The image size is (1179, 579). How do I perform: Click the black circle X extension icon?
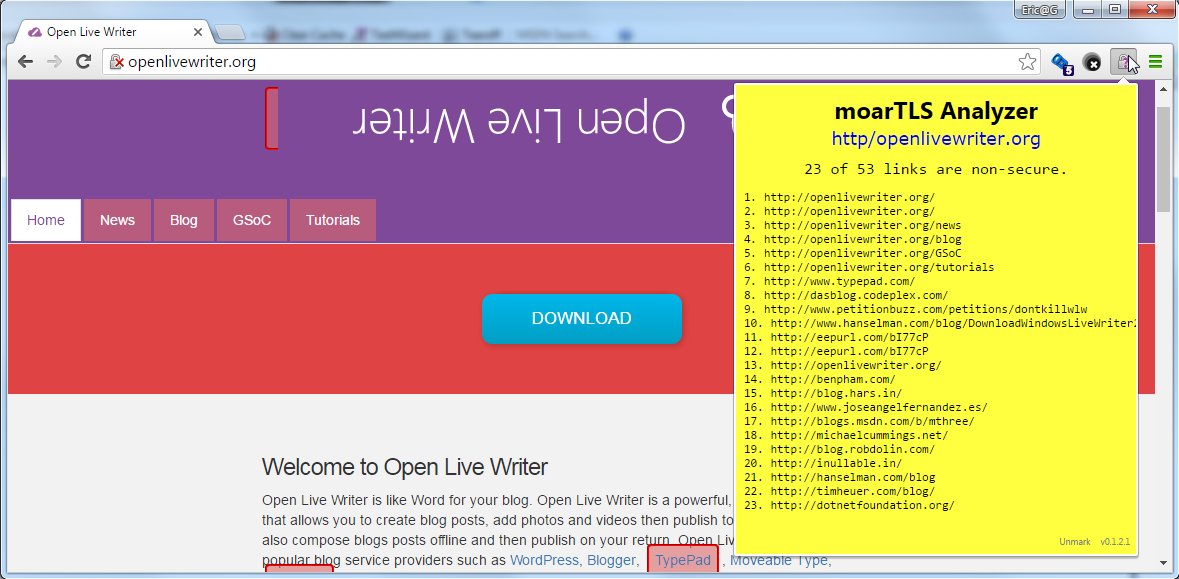(1093, 63)
